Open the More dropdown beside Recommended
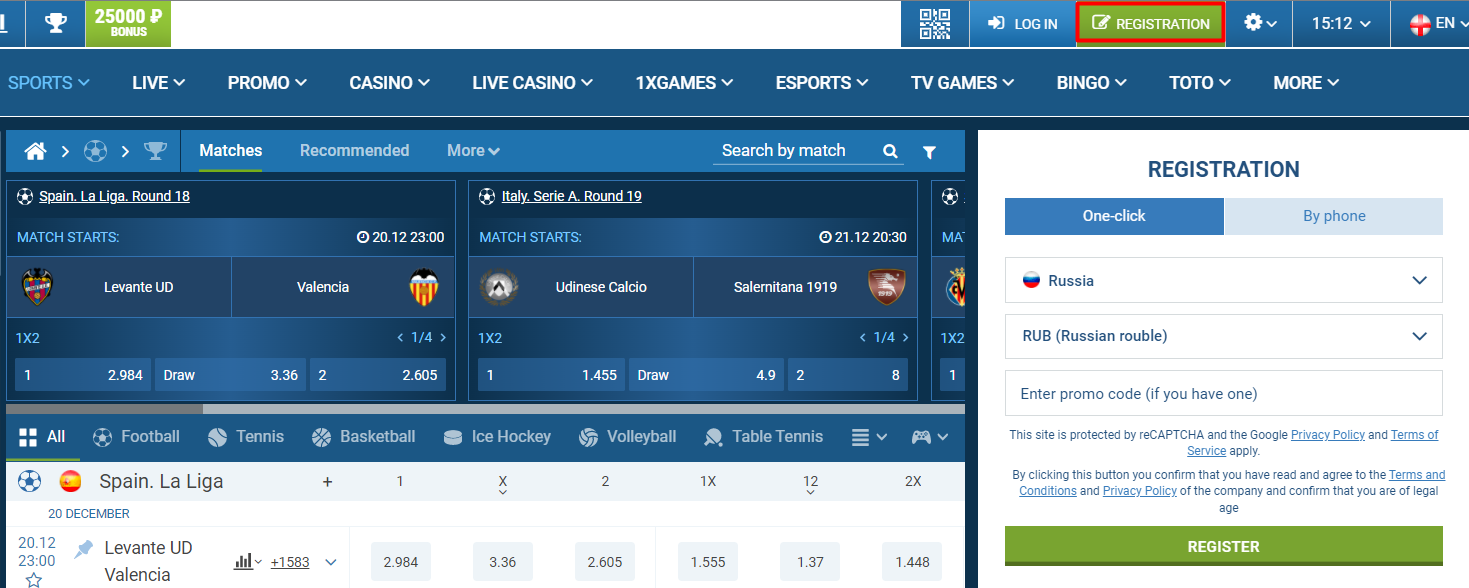Viewport: 1469px width, 588px height. (x=473, y=151)
